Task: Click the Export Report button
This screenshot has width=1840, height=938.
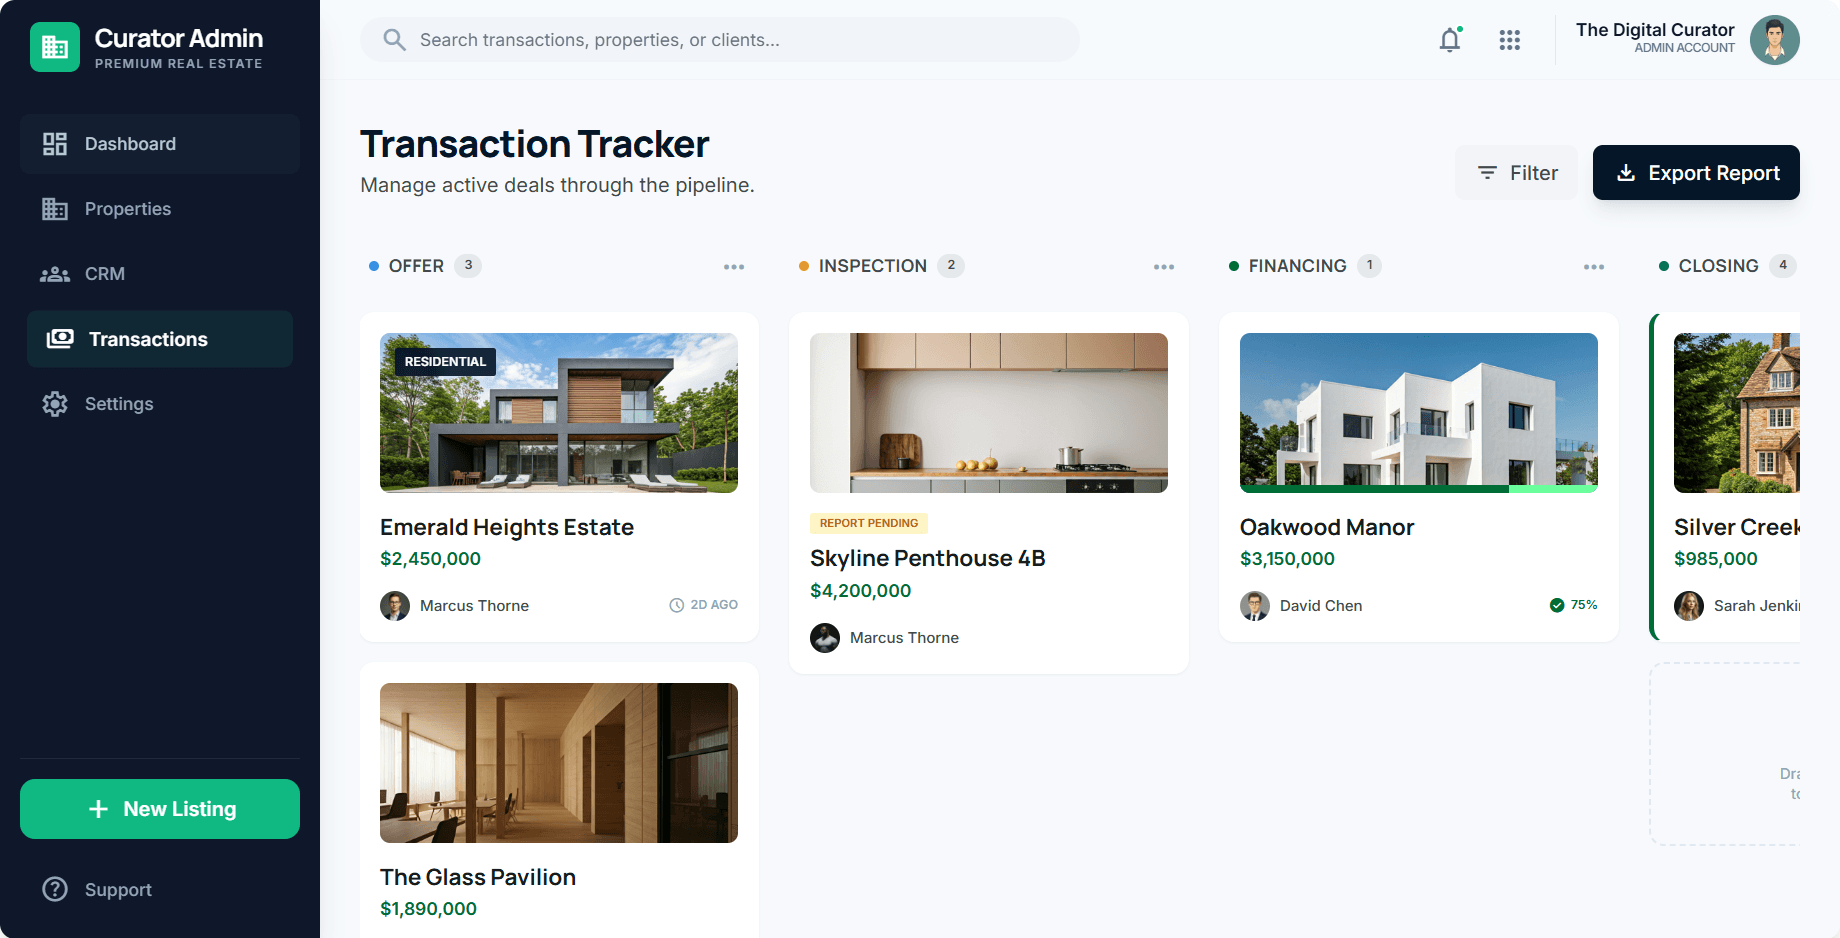Action: coord(1695,172)
